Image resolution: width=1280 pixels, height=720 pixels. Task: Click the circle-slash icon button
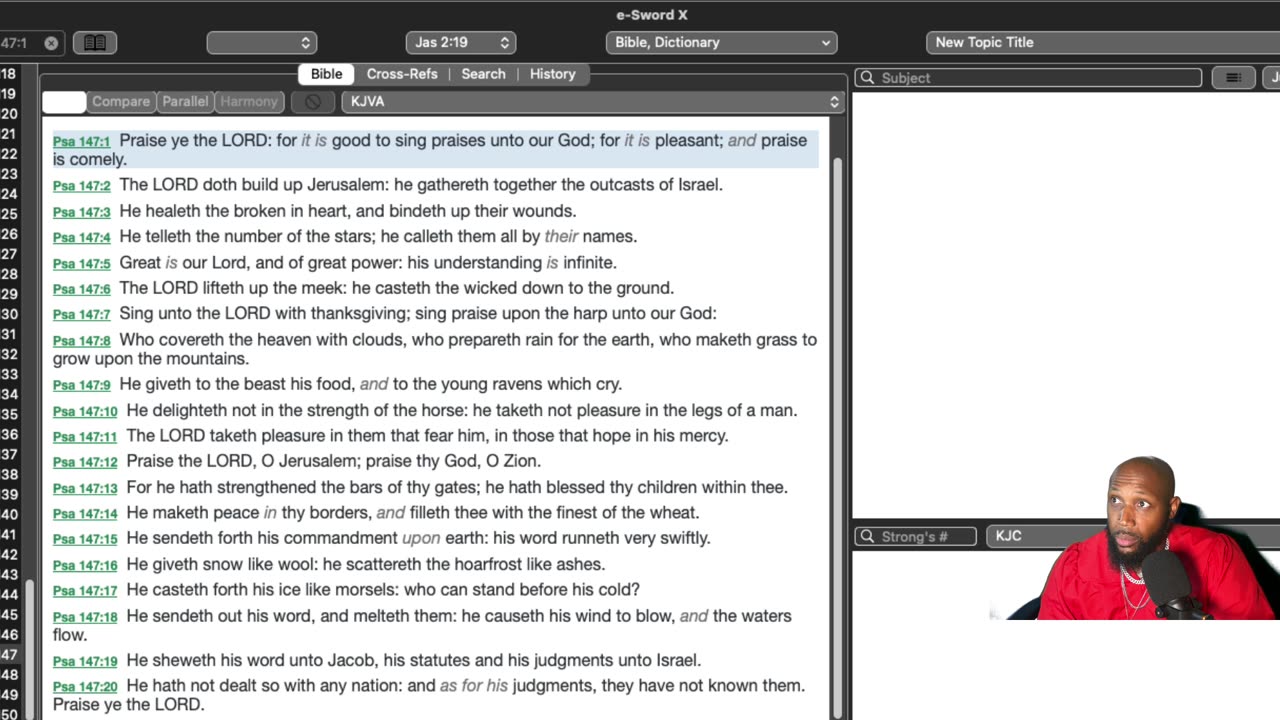point(313,102)
